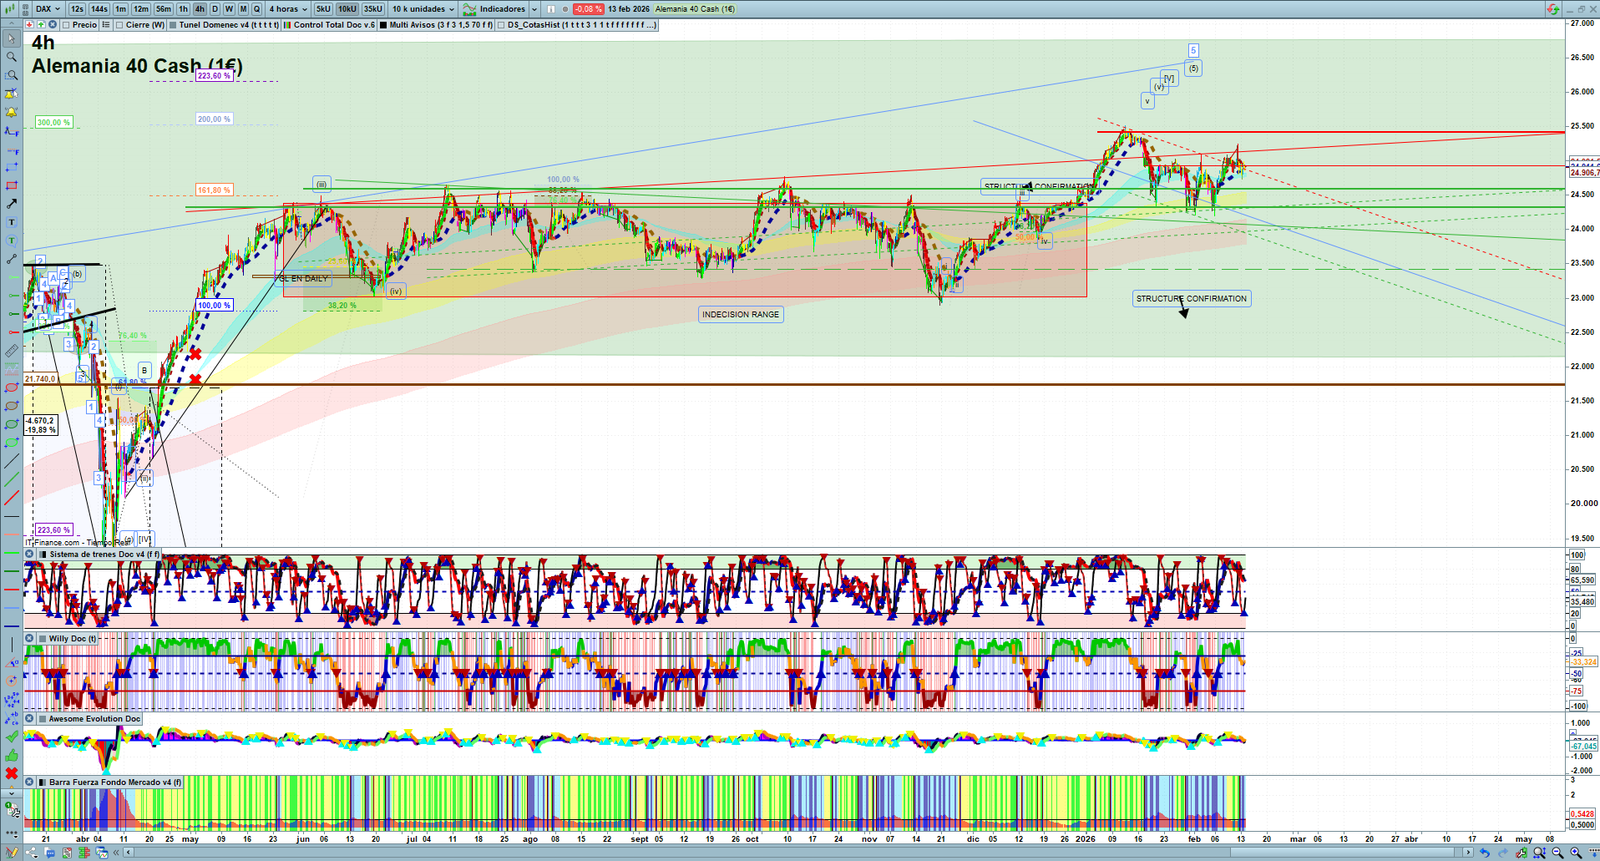This screenshot has width=1600, height=861.
Task: Click the green checkmark icon in left toolbar
Action: 11,737
